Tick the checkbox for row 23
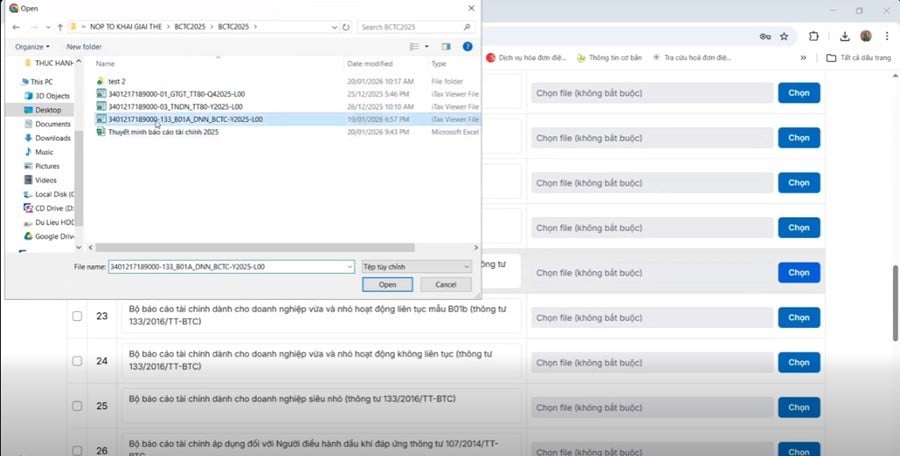This screenshot has width=900, height=456. [x=77, y=316]
